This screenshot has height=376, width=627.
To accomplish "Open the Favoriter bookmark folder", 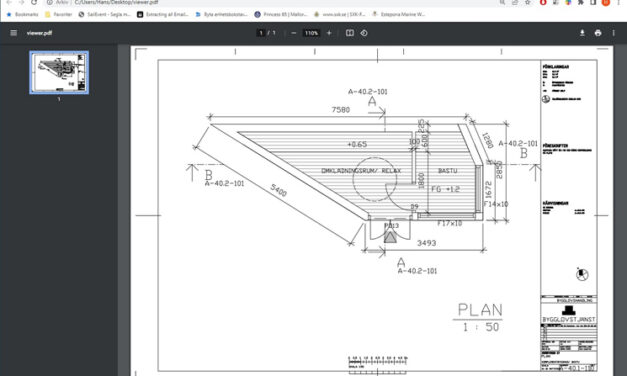I will click(59, 14).
